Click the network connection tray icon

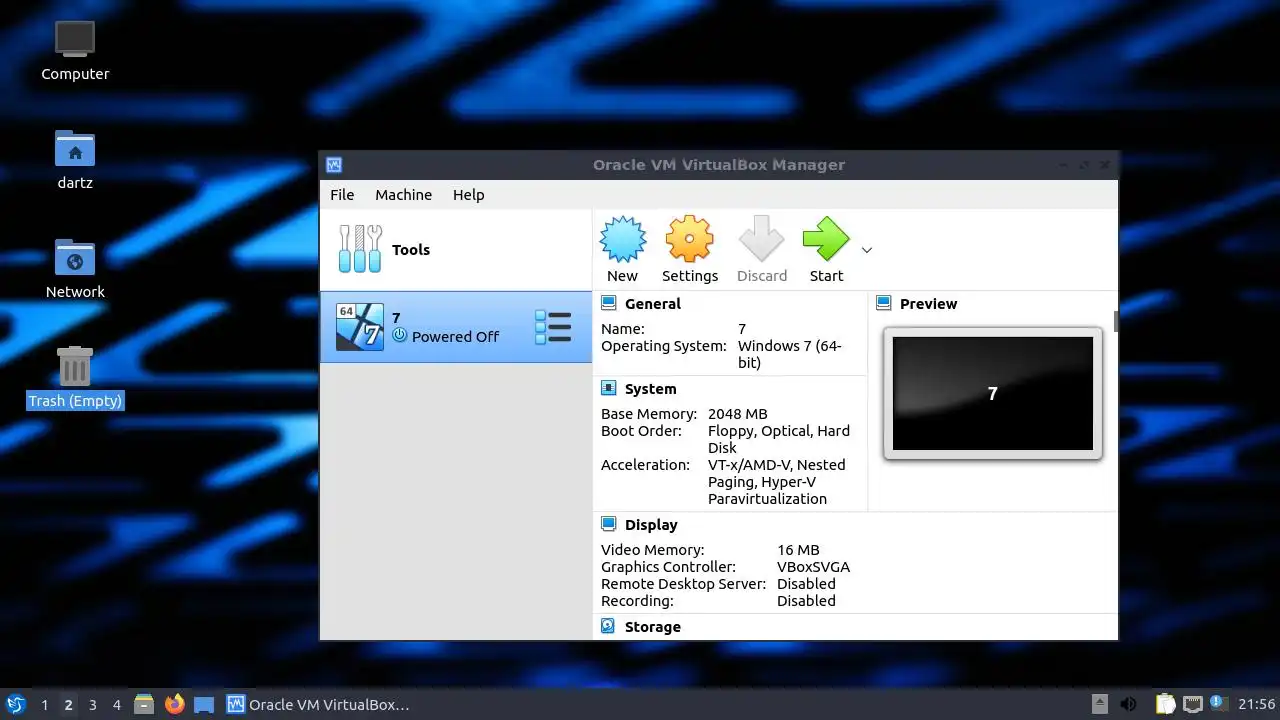1192,704
